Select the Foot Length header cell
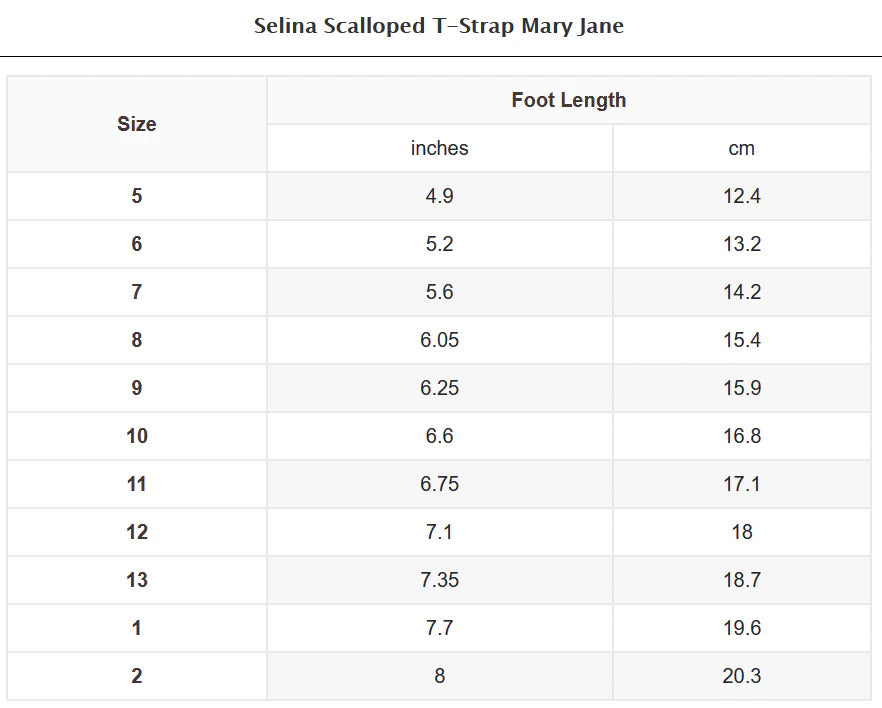The width and height of the screenshot is (882, 708). (568, 100)
